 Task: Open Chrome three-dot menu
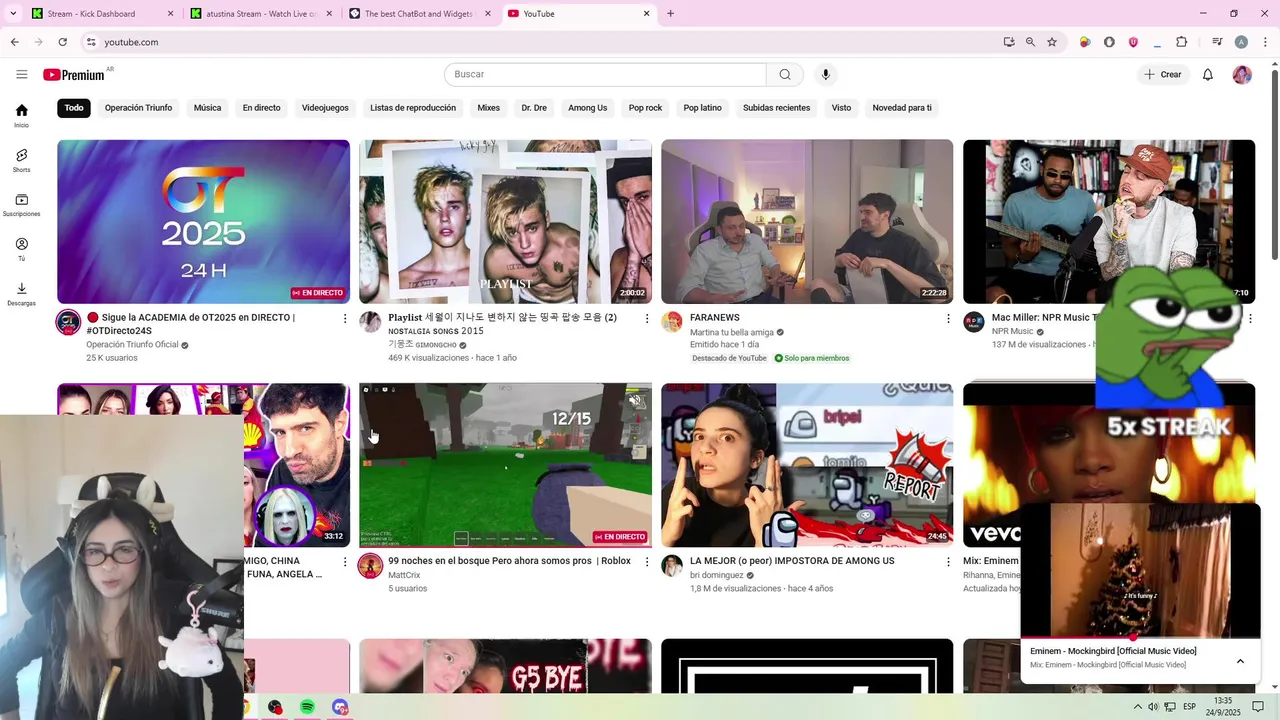[x=1265, y=42]
